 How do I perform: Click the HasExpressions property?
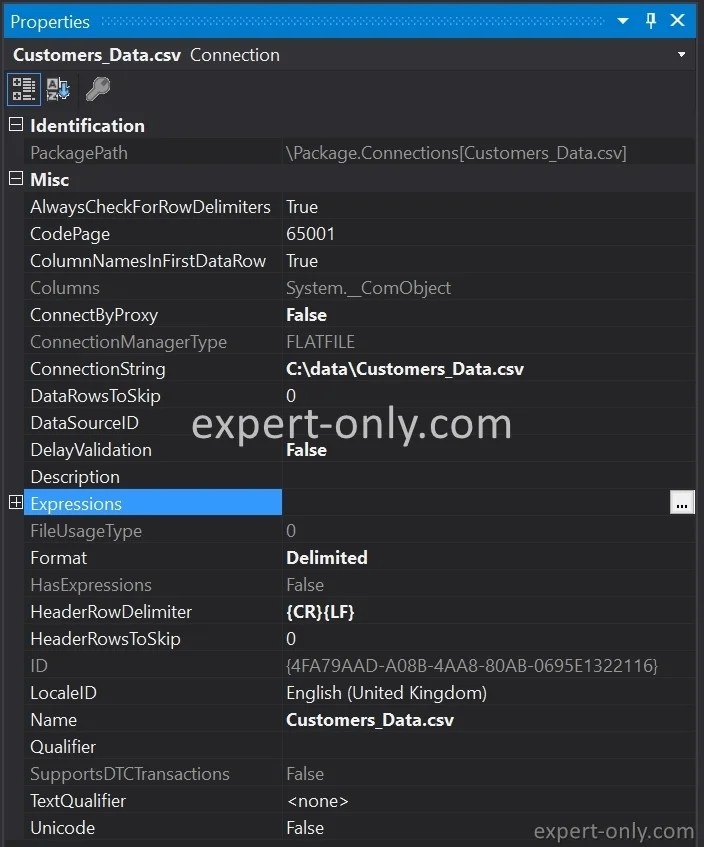click(x=91, y=585)
